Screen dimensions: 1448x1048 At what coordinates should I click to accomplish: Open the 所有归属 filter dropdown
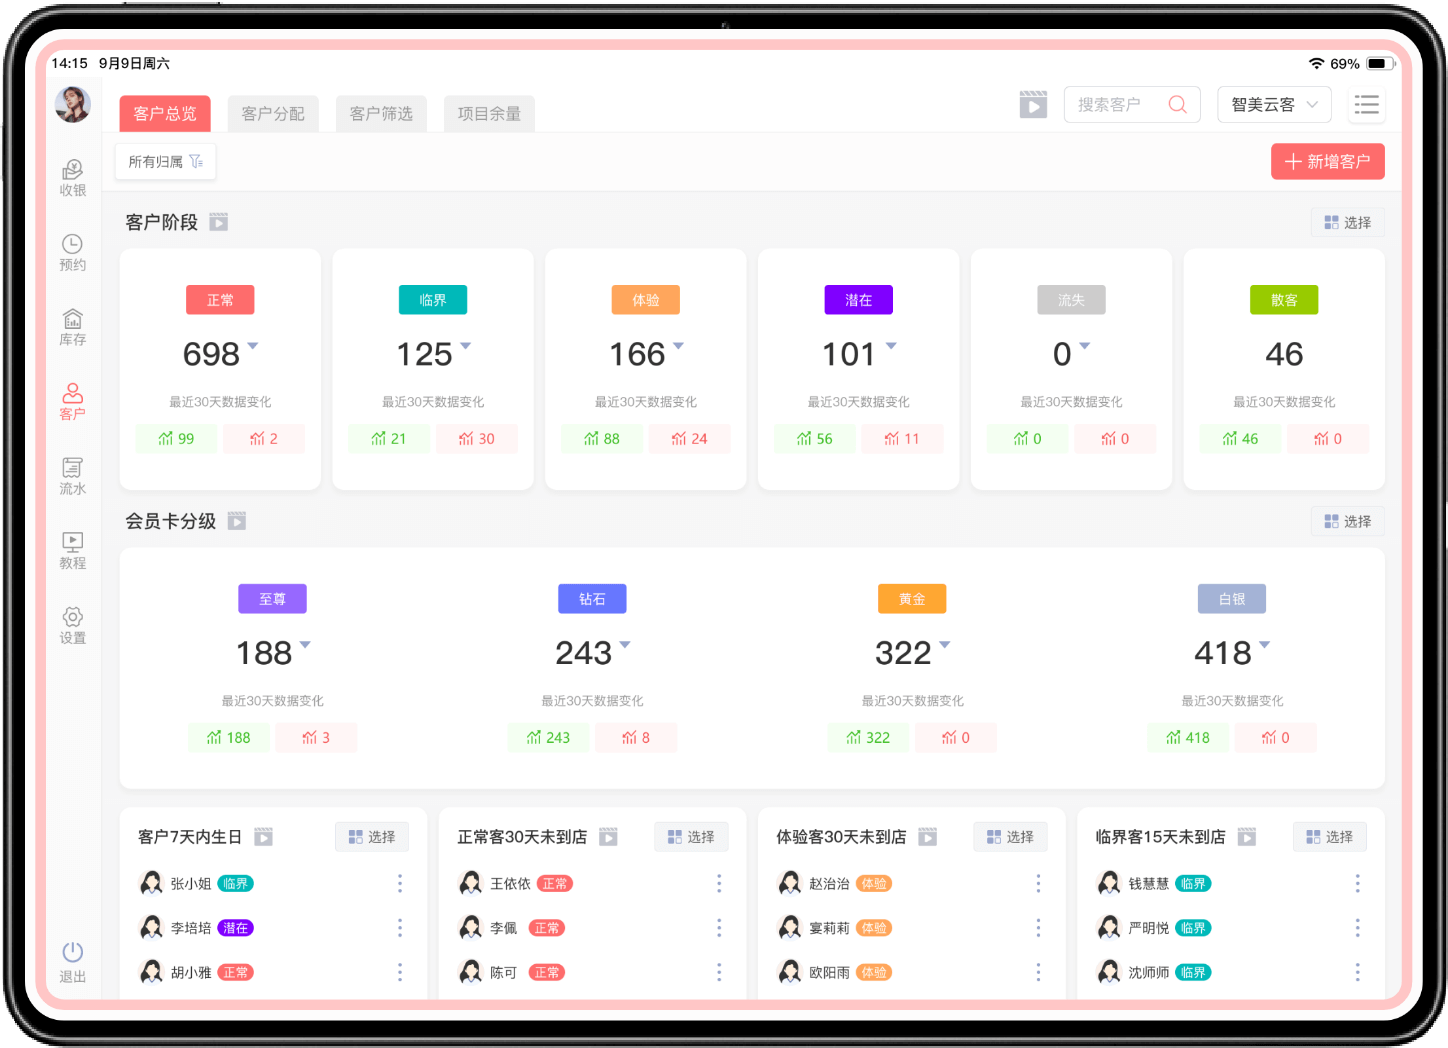[x=165, y=162]
